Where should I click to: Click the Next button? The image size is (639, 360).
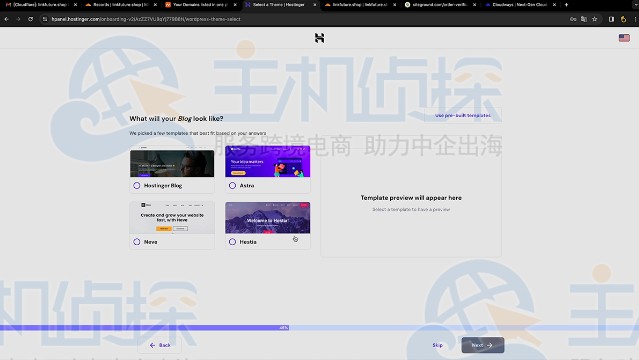pos(483,345)
